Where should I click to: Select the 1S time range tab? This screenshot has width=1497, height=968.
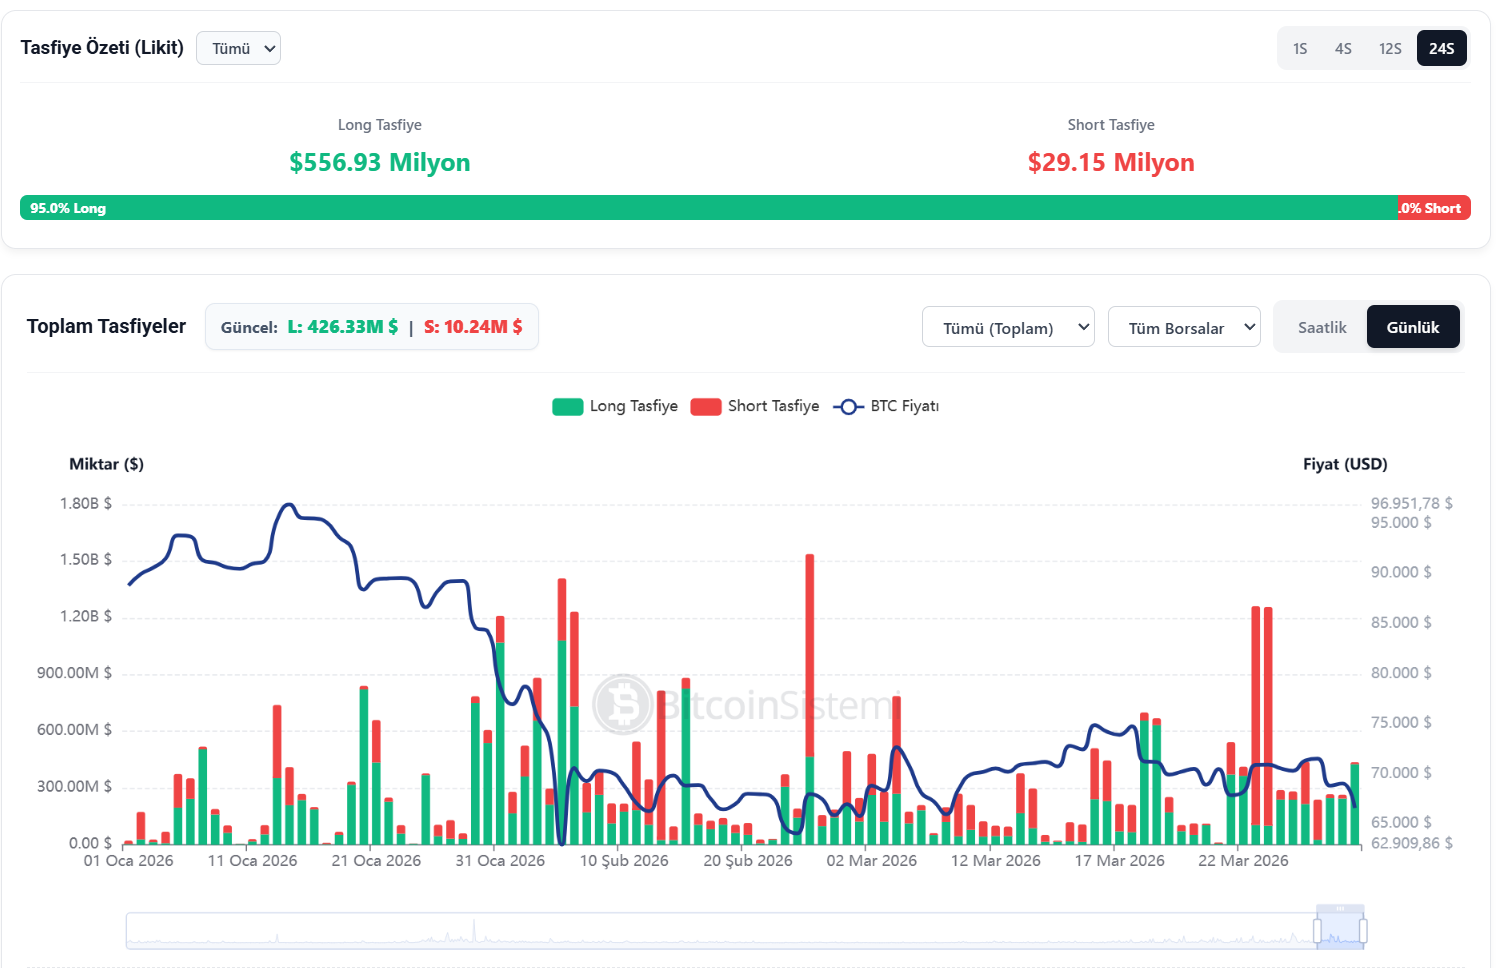[1300, 49]
